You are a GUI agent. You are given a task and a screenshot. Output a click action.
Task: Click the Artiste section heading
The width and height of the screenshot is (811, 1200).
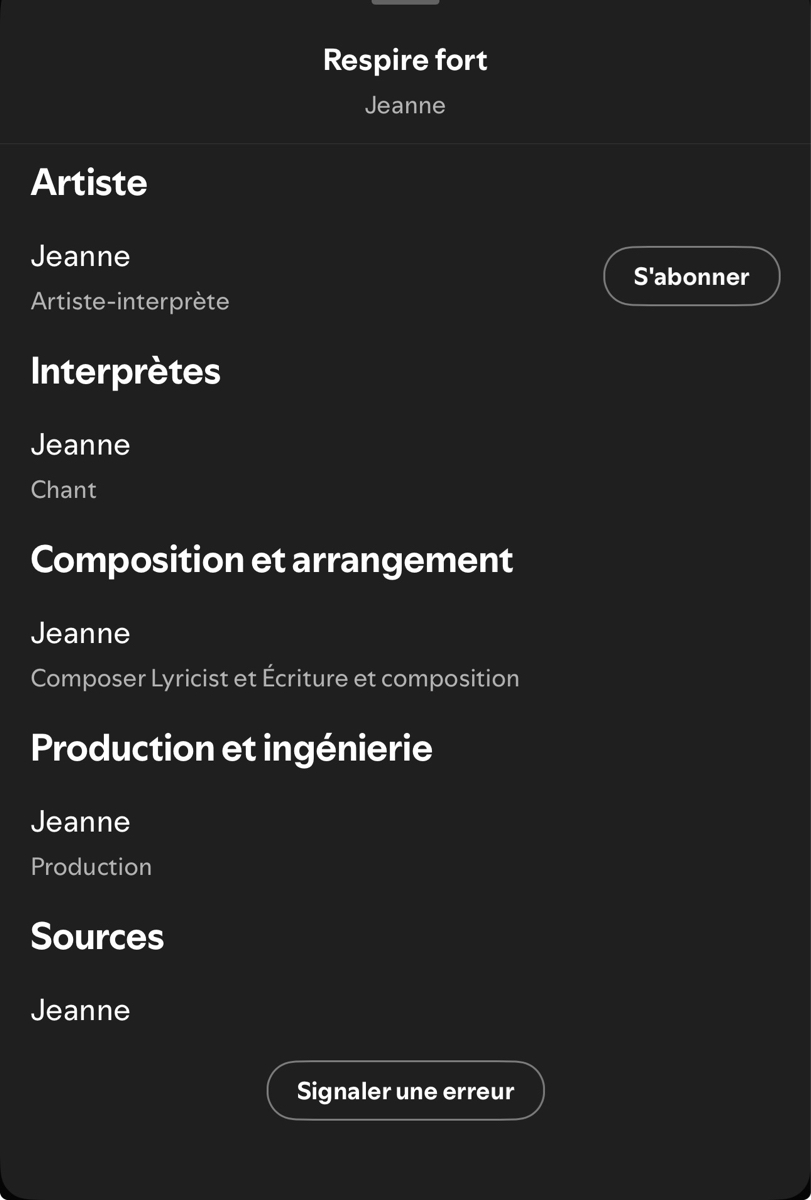pos(89,183)
